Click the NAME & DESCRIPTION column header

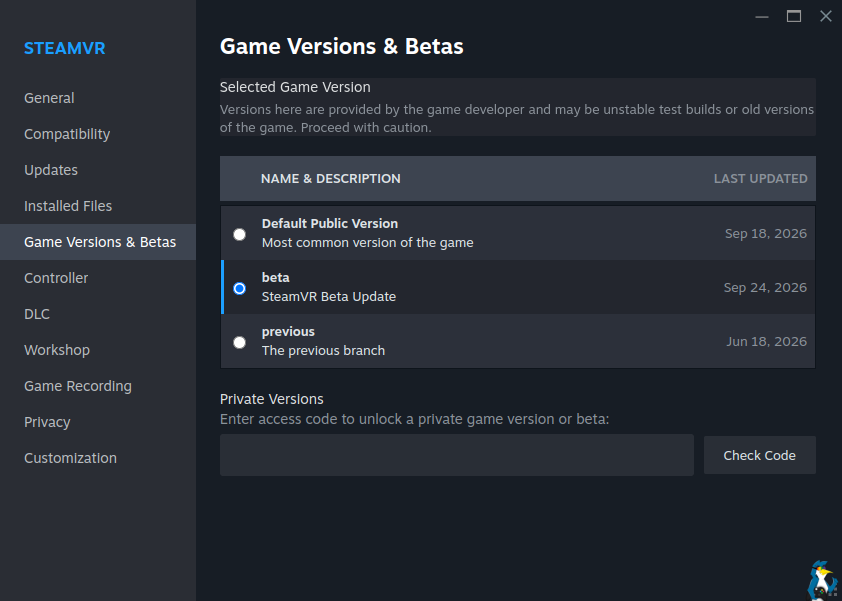pos(331,179)
